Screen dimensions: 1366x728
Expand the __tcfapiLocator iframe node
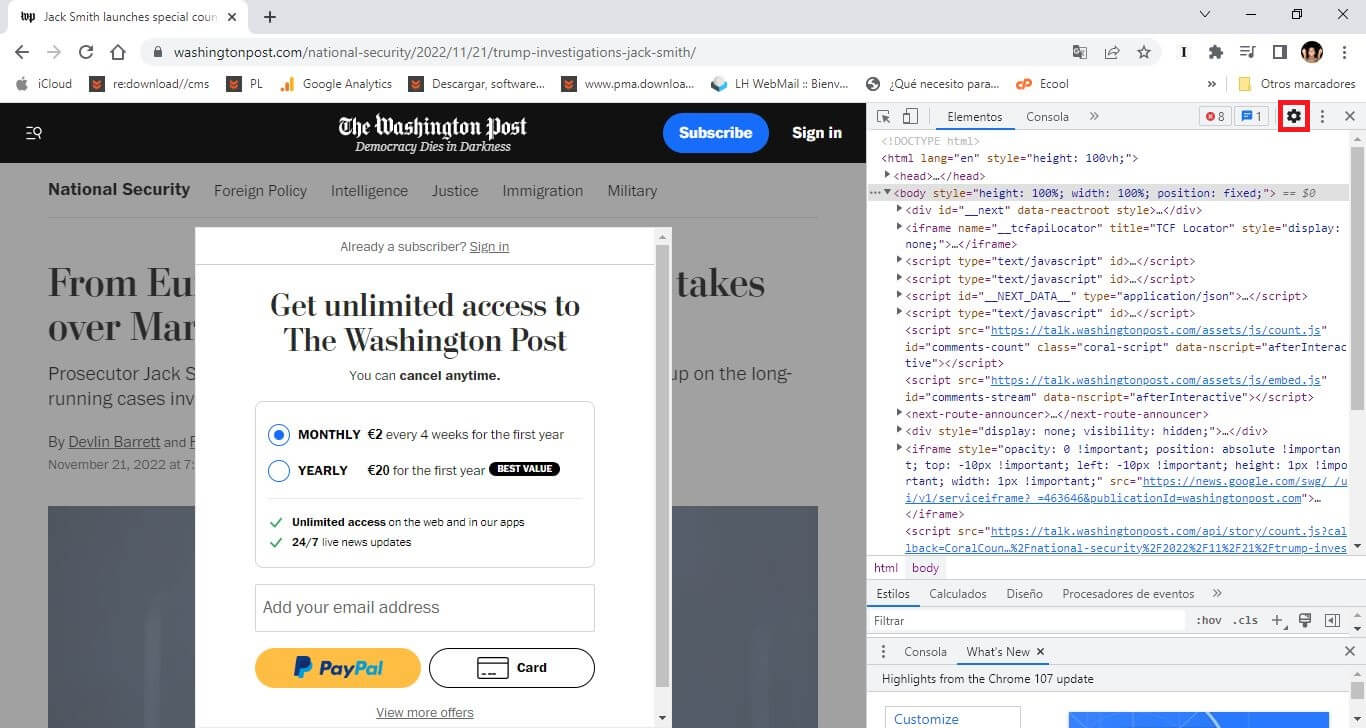pos(899,228)
